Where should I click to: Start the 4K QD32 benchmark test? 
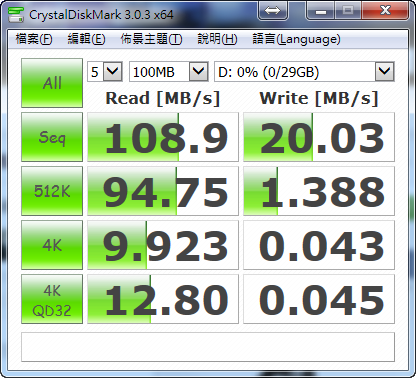[x=52, y=299]
